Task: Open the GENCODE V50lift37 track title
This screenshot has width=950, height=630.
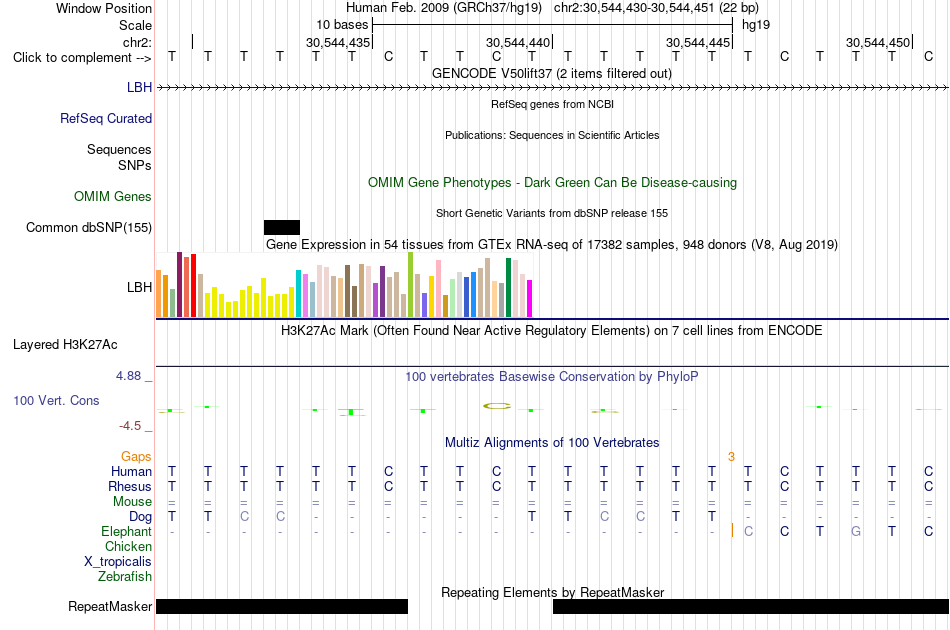Action: [x=552, y=74]
